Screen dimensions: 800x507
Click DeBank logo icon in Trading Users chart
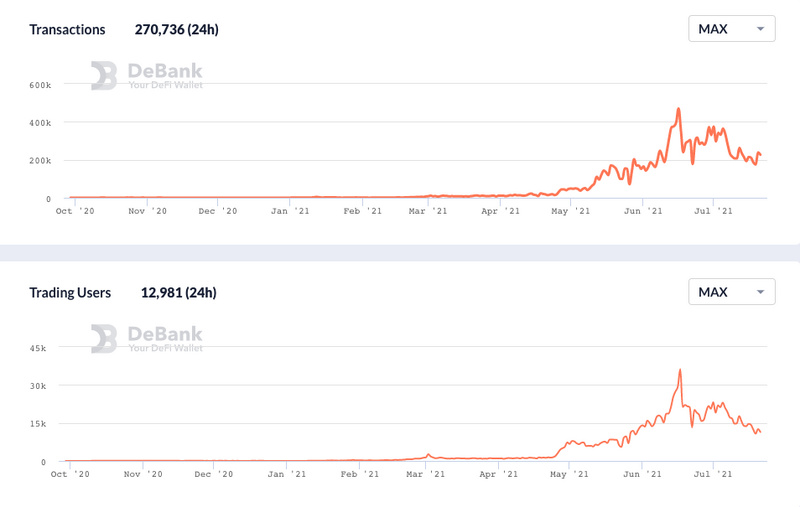104,338
